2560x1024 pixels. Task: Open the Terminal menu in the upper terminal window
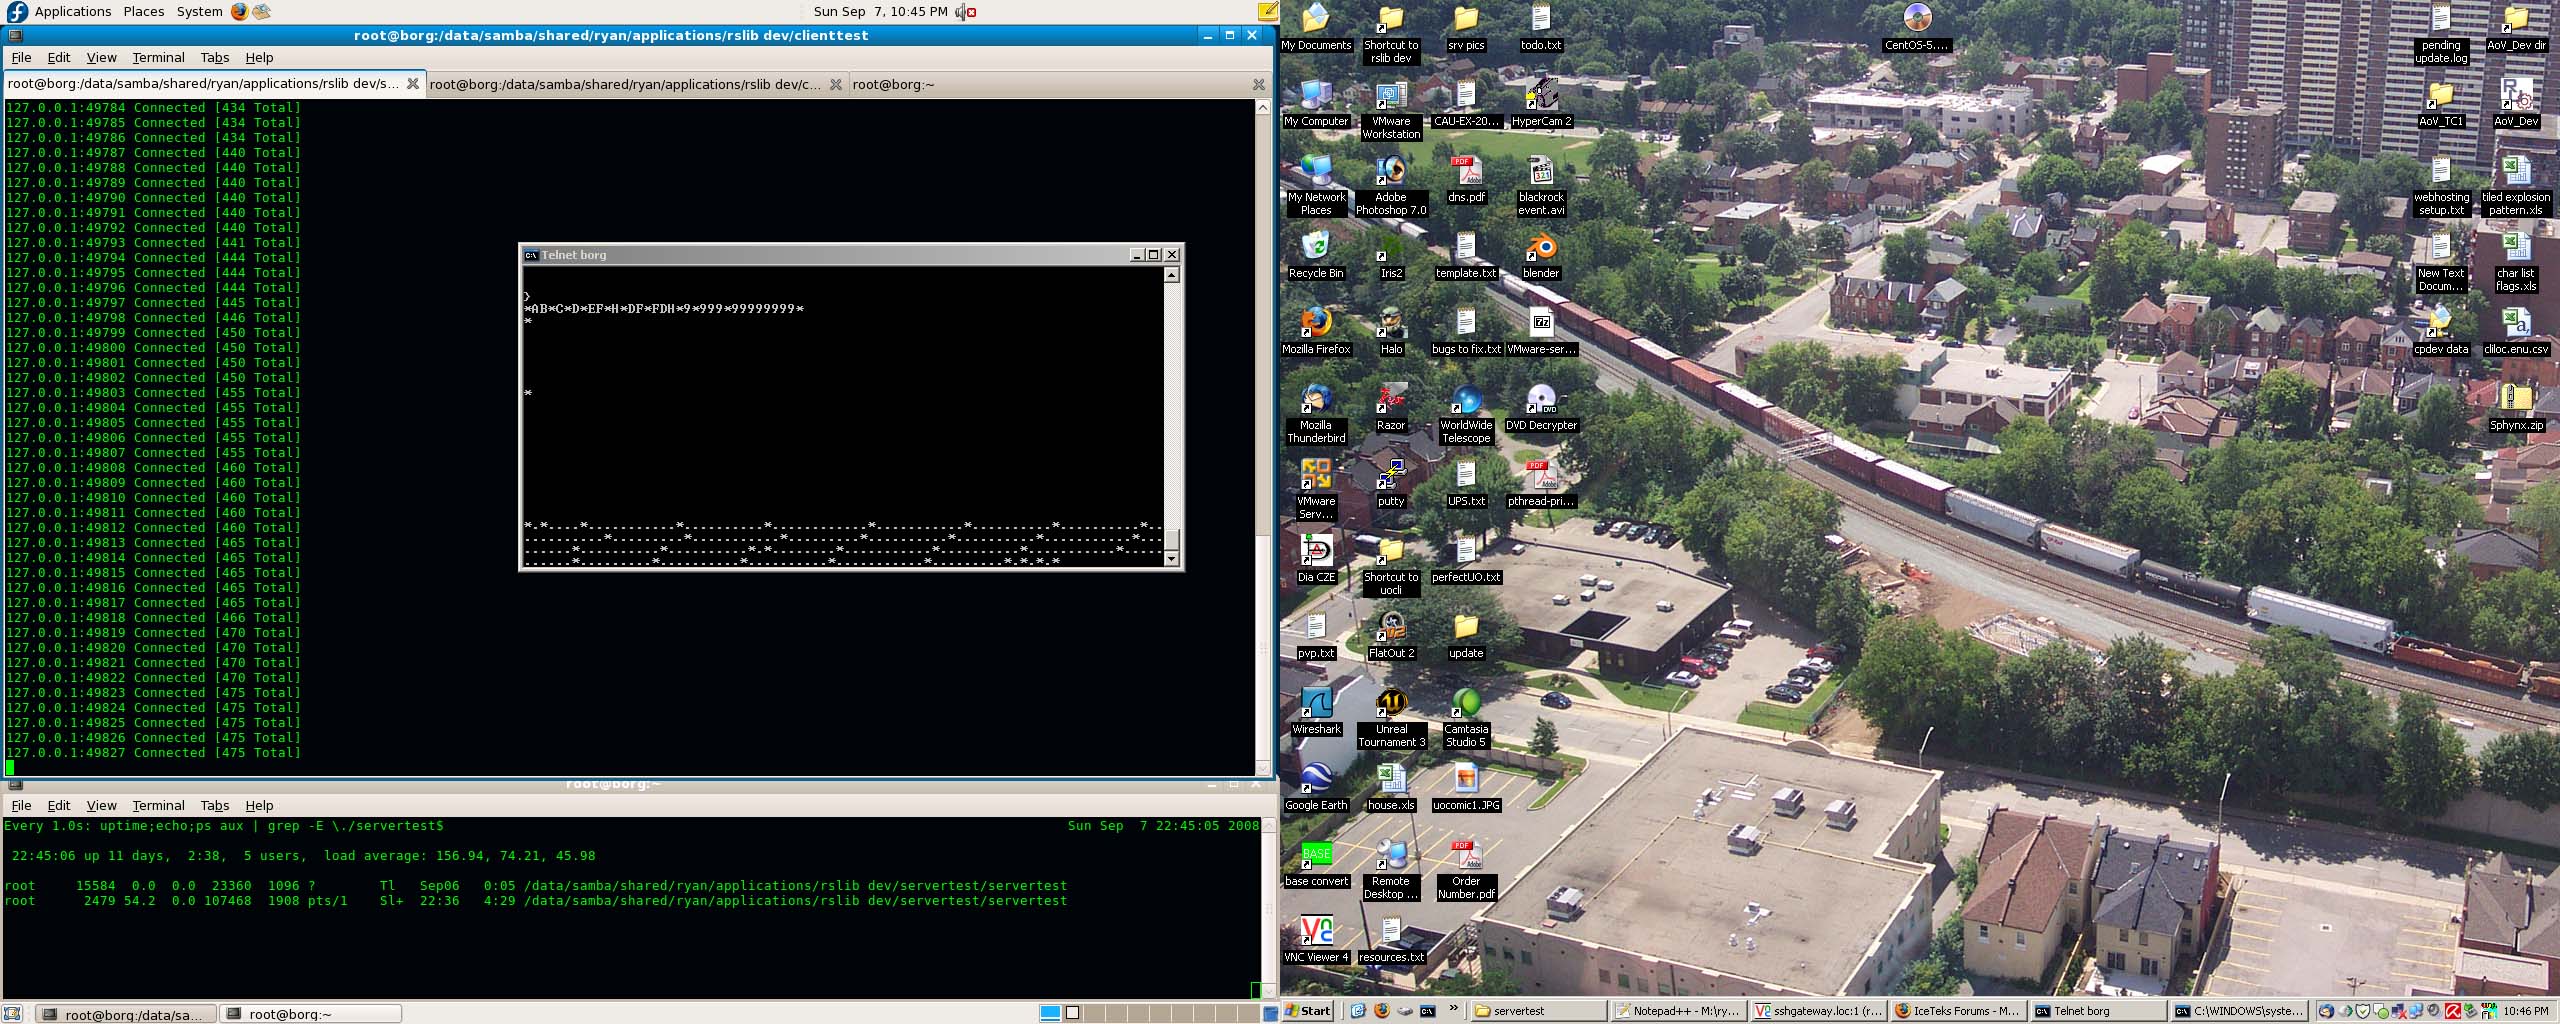[158, 57]
